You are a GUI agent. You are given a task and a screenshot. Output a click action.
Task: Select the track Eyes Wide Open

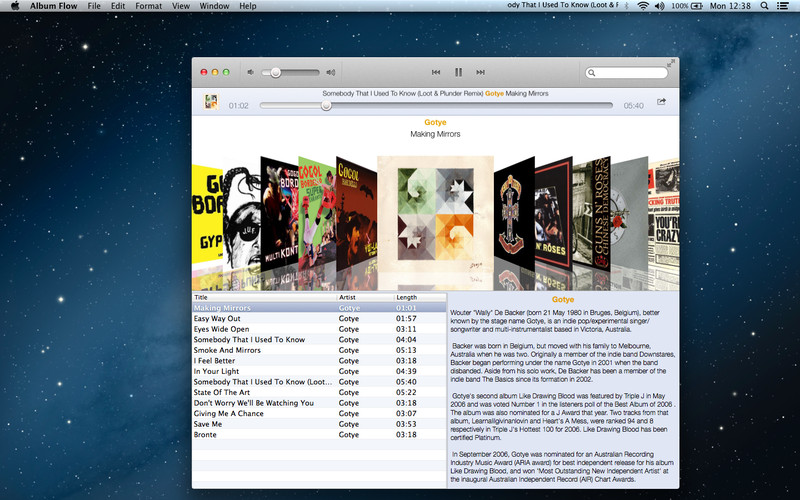tap(319, 329)
